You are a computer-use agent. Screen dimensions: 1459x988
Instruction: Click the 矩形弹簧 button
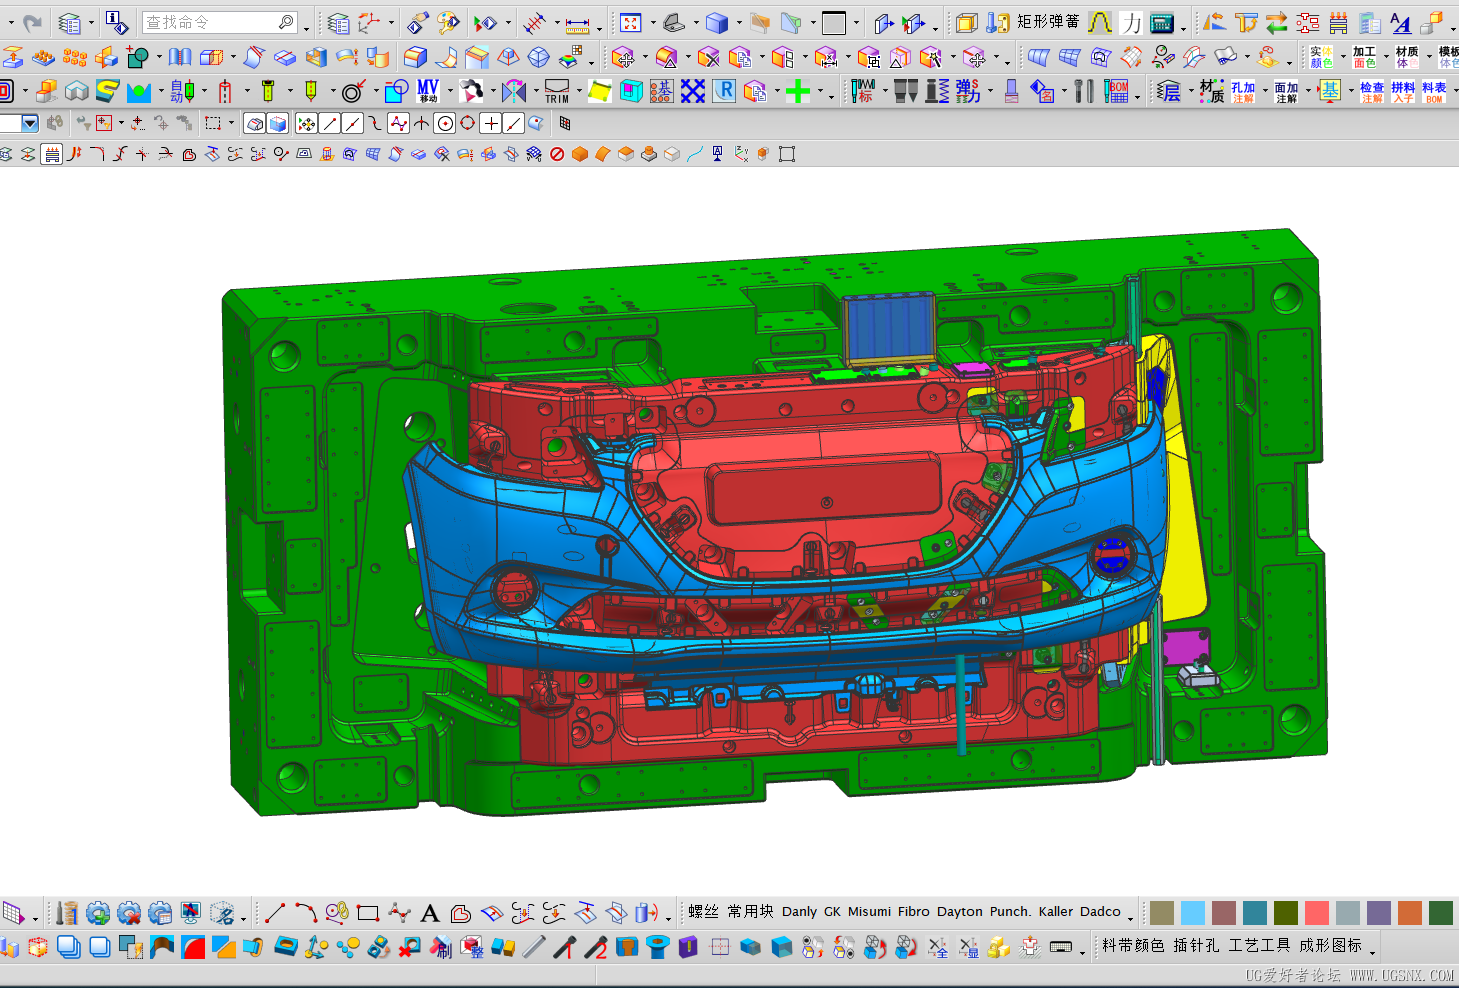[x=1048, y=22]
